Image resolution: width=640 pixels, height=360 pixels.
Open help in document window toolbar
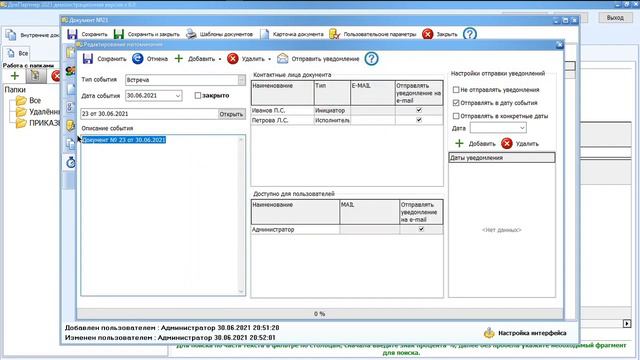(470, 34)
